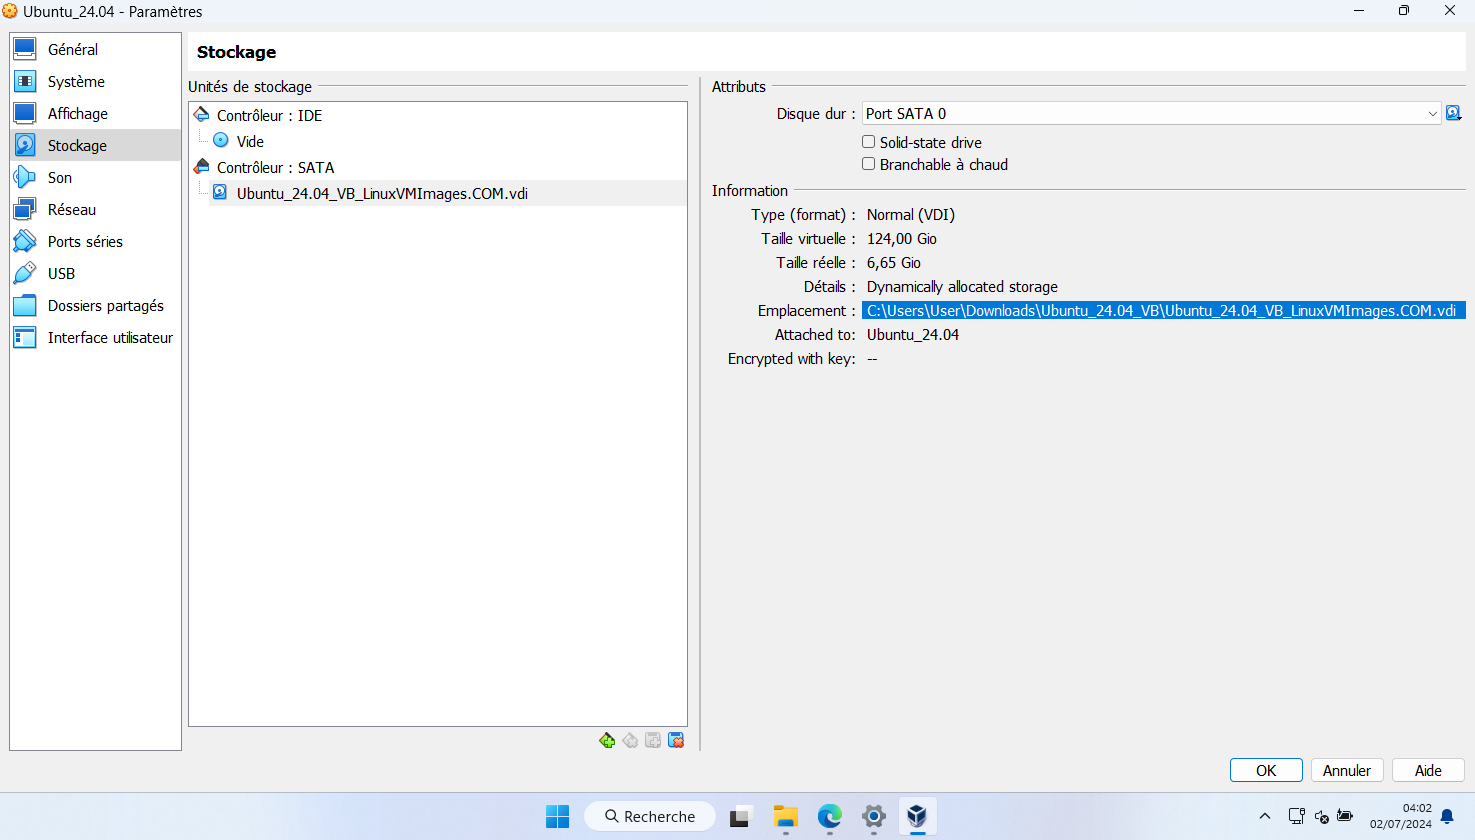Confirm settings with the OK button
This screenshot has height=840, width=1475.
pyautogui.click(x=1266, y=770)
